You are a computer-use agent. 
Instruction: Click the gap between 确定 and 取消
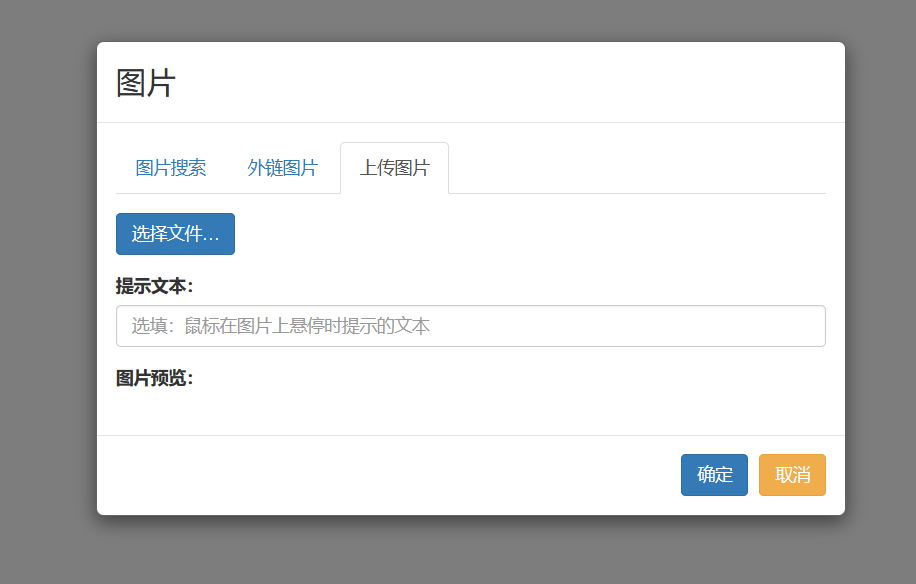(754, 475)
